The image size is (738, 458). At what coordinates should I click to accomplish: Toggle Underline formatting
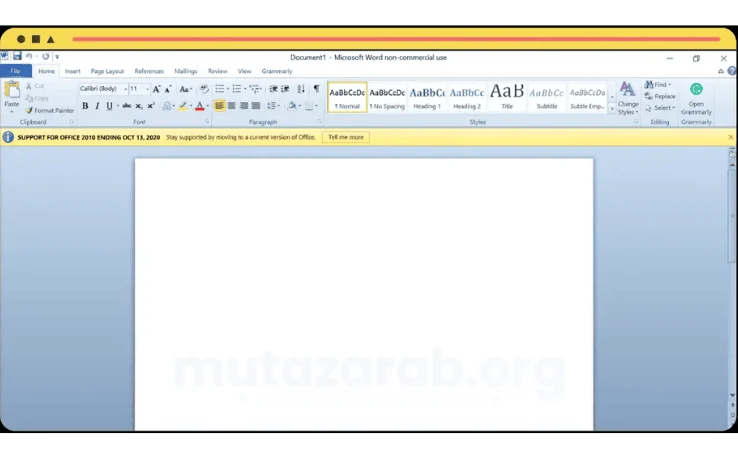pyautogui.click(x=109, y=106)
